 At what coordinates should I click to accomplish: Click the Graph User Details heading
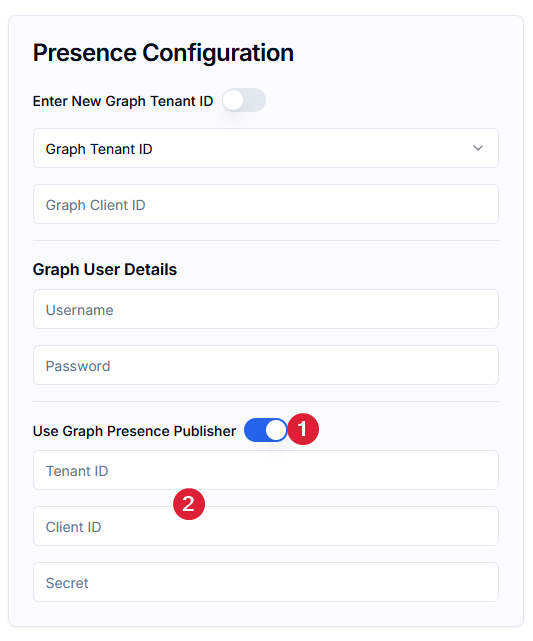coord(105,270)
